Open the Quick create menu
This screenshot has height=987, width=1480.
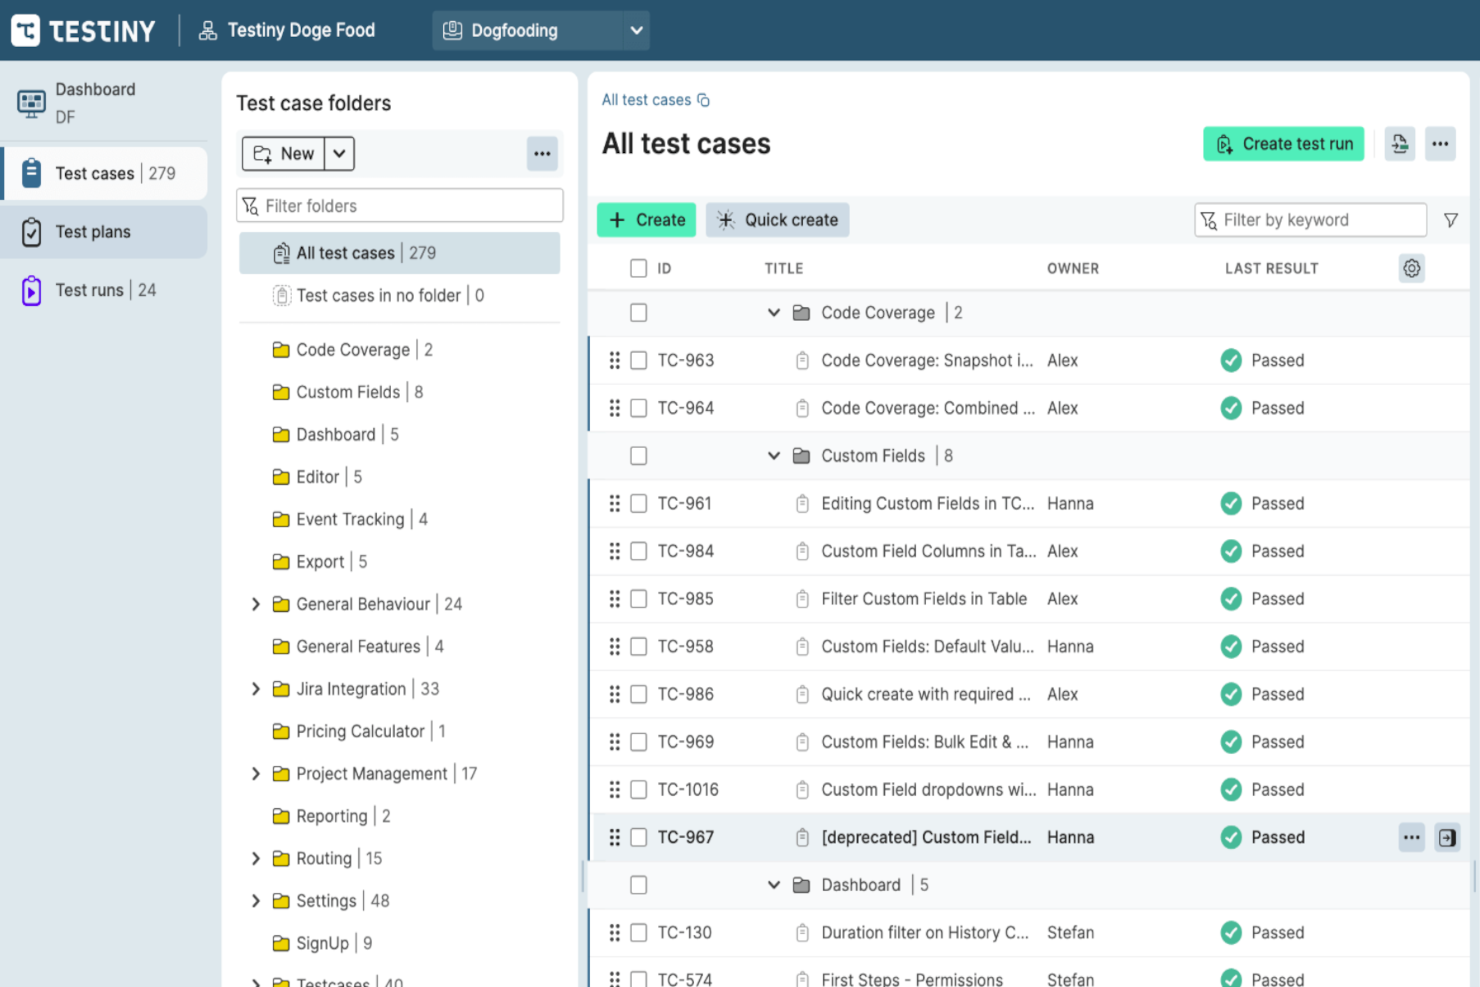(x=777, y=219)
